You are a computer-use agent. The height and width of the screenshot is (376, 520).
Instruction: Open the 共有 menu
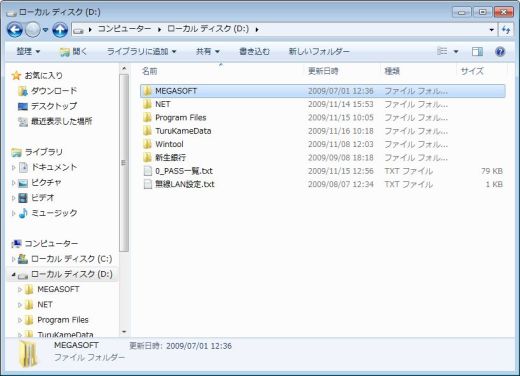click(x=208, y=51)
